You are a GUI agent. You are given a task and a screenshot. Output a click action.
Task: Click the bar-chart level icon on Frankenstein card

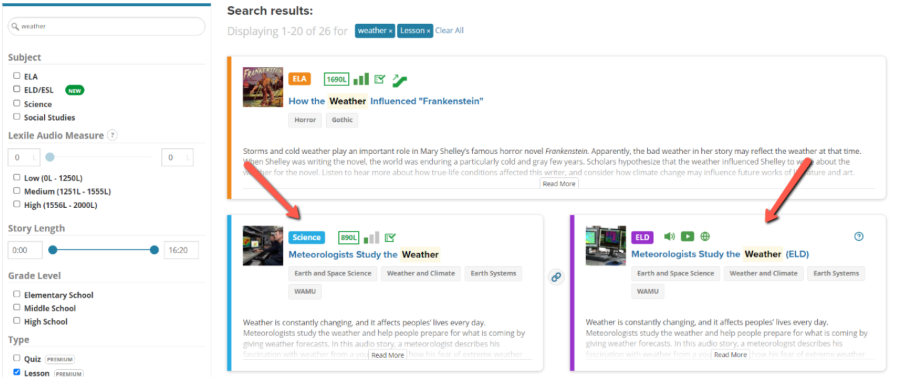pos(361,79)
